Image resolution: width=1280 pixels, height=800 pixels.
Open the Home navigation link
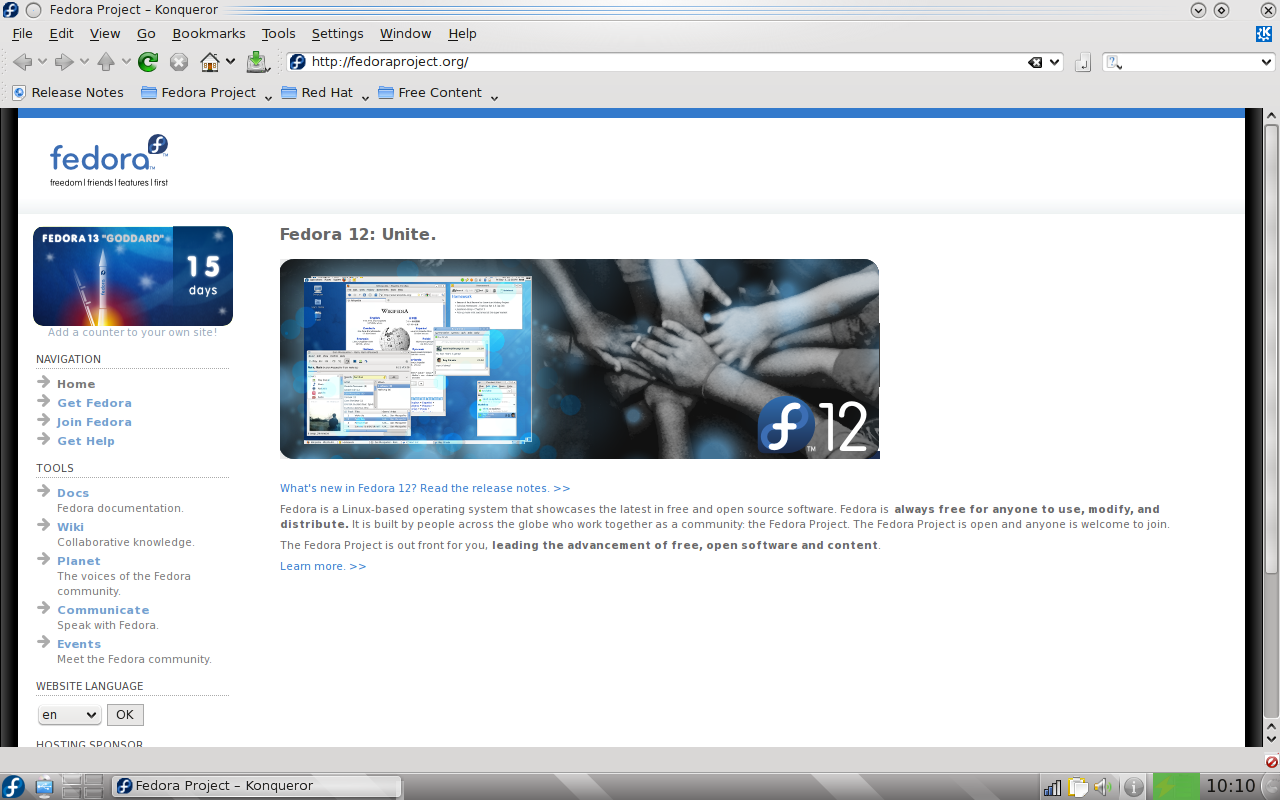tap(76, 384)
